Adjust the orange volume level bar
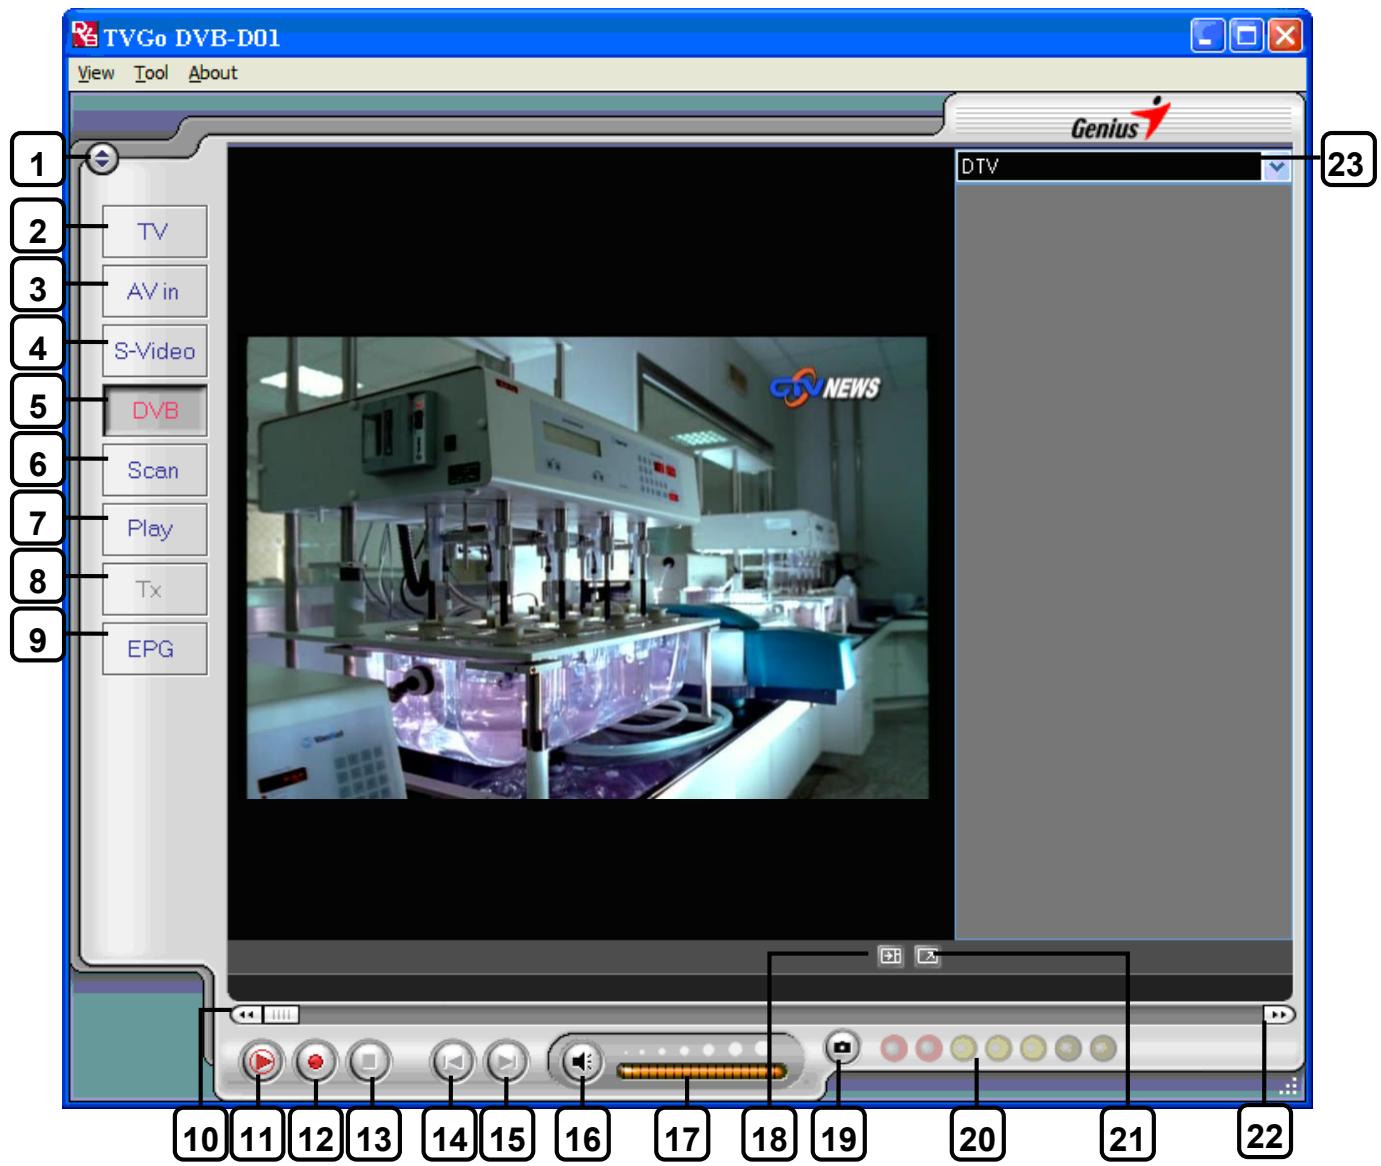1381x1166 pixels. tap(702, 1073)
